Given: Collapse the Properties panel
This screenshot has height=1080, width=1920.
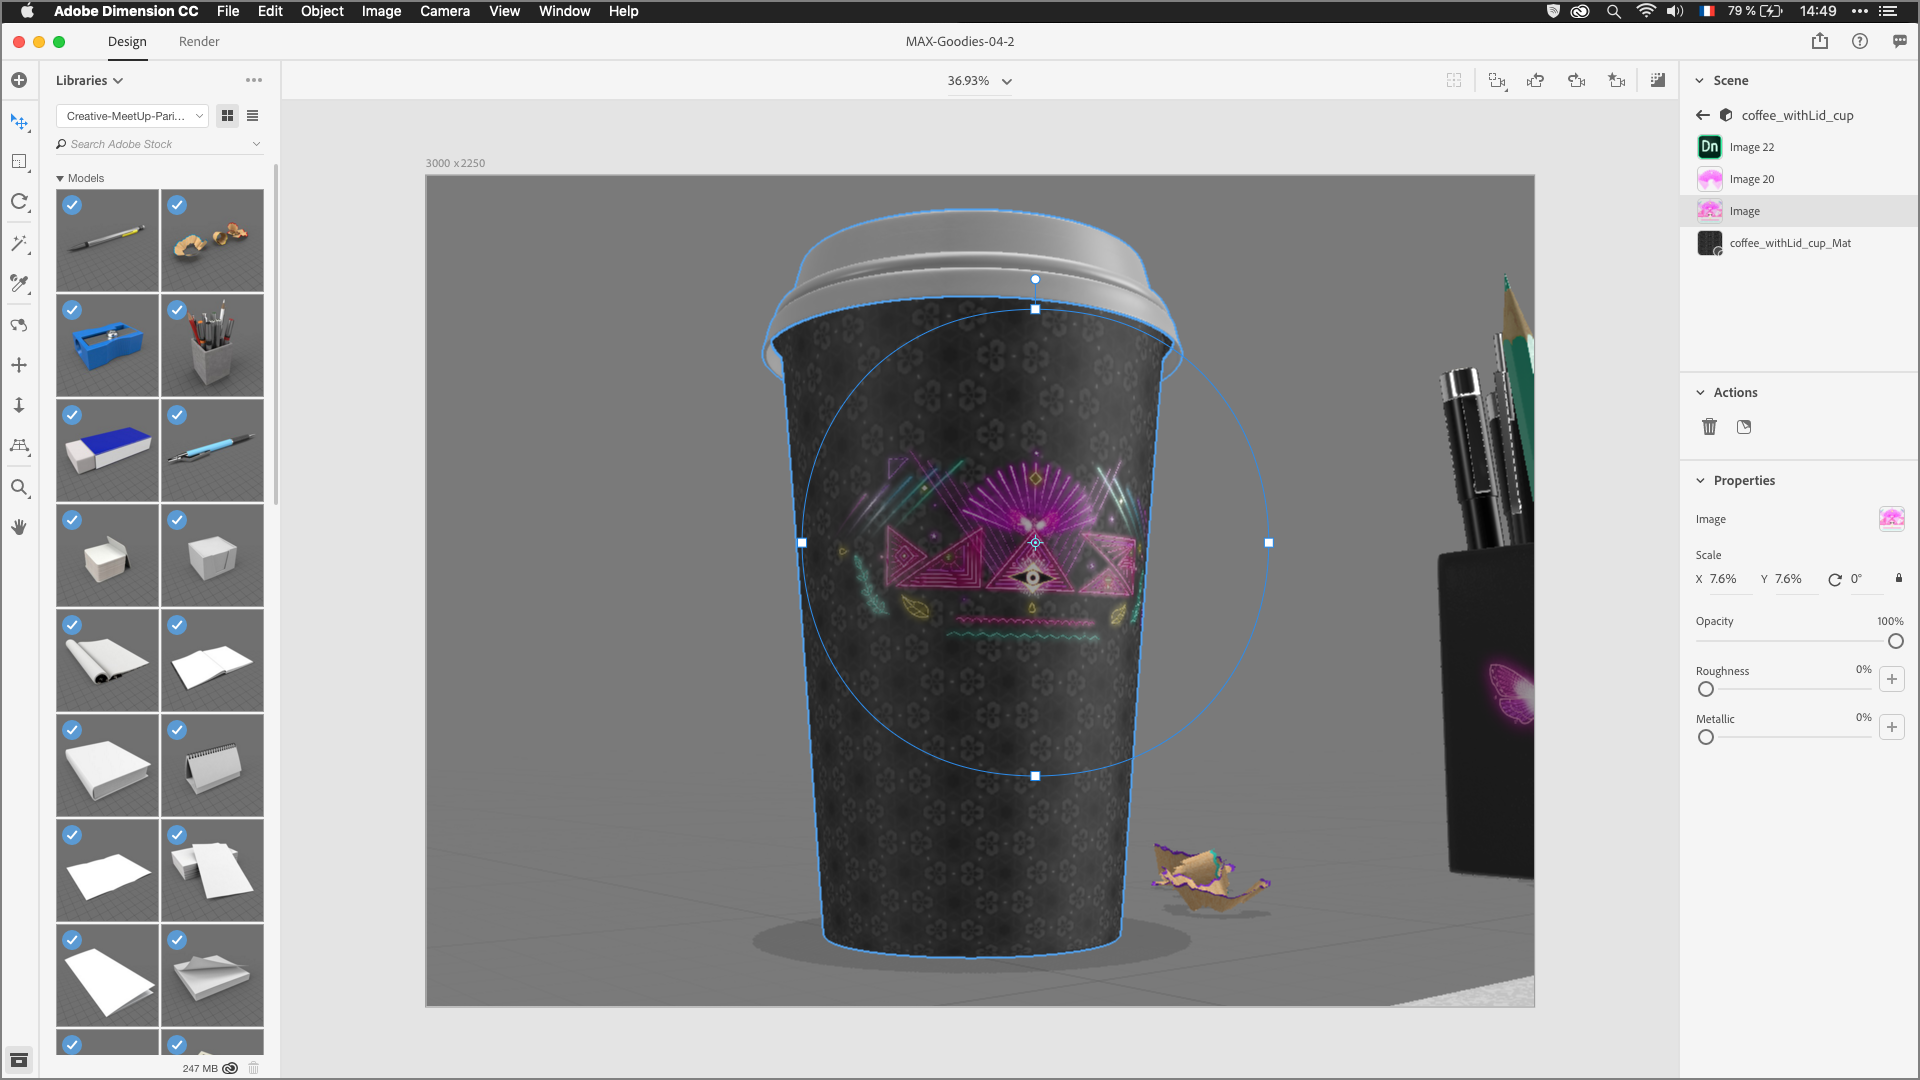Looking at the screenshot, I should (x=1700, y=480).
